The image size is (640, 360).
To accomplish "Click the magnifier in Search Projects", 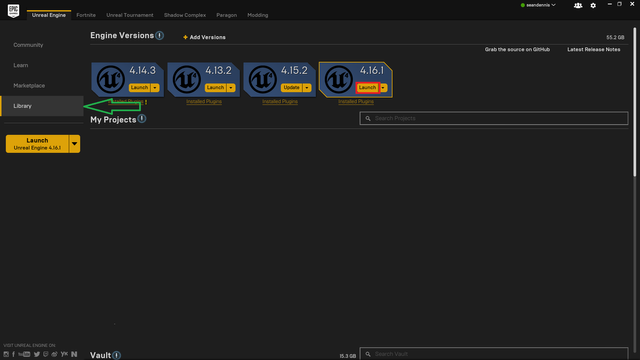I will click(x=368, y=118).
